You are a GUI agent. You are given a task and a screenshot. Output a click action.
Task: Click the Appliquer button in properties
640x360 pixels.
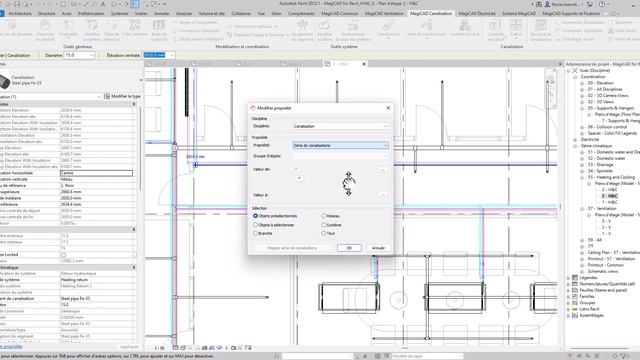pos(129,347)
